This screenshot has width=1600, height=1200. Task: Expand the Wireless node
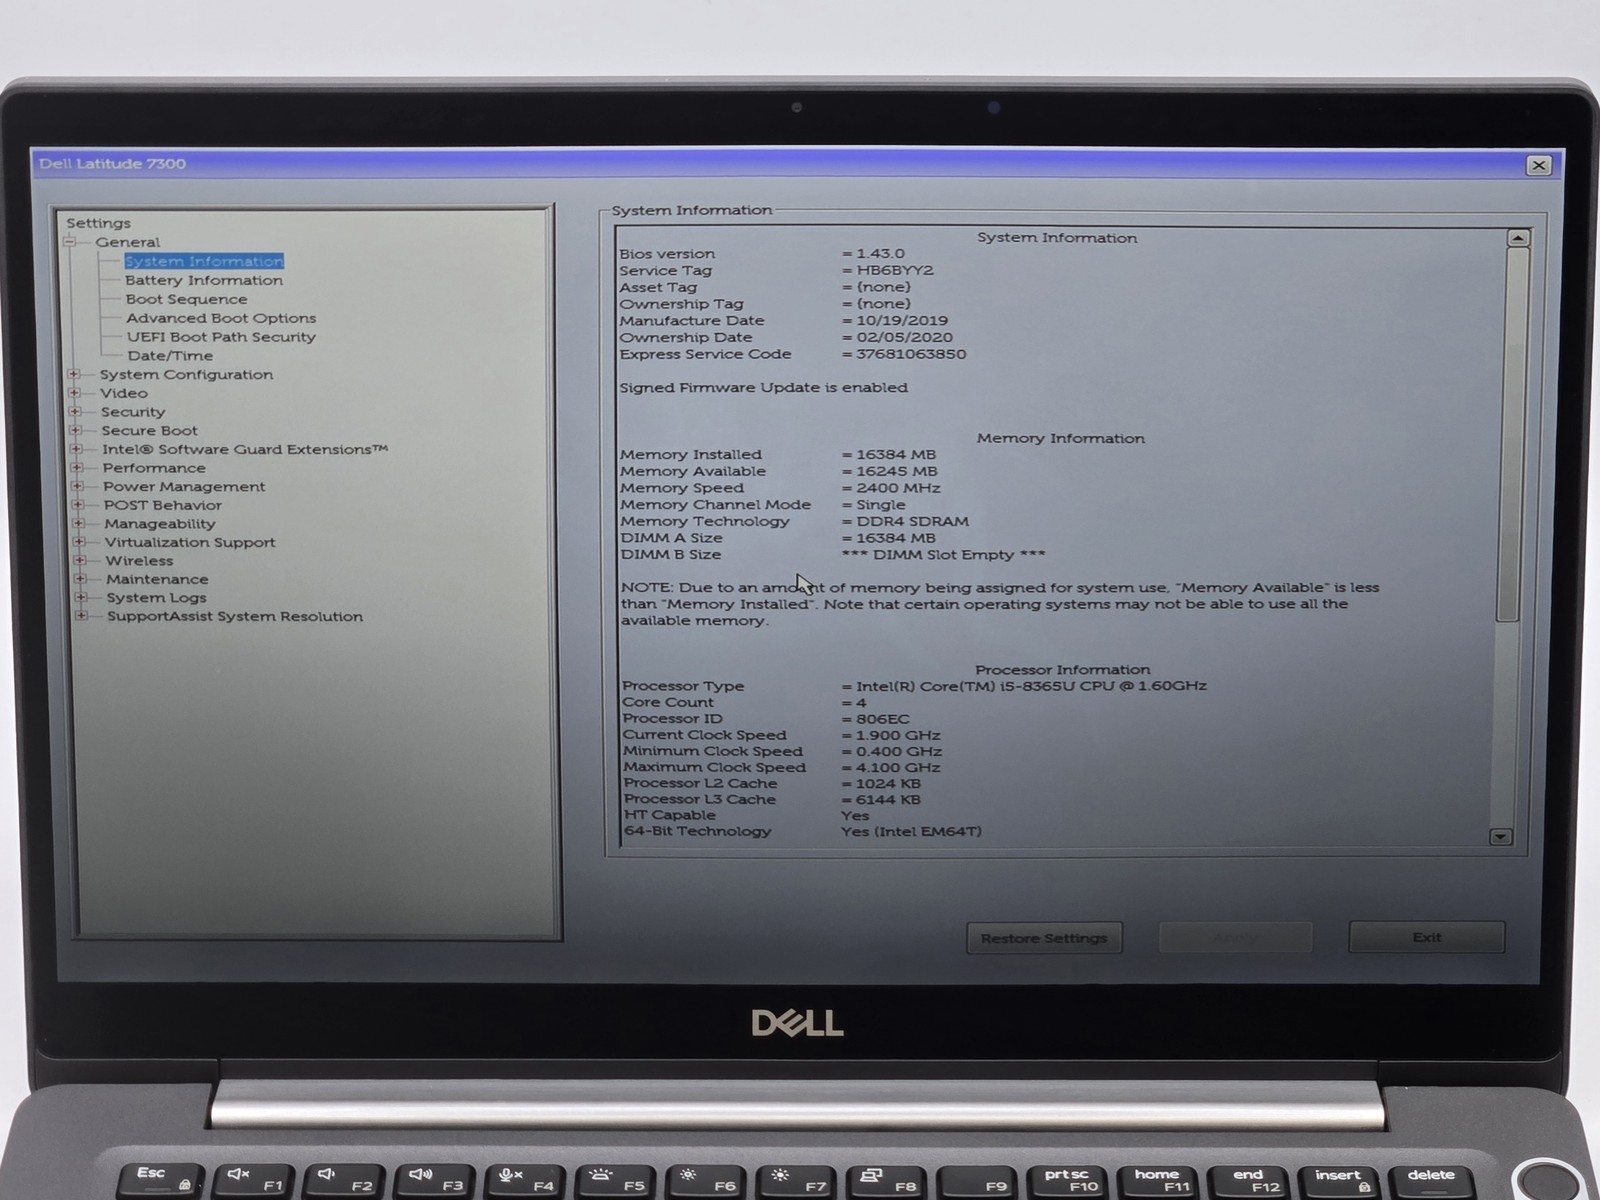tap(79, 560)
